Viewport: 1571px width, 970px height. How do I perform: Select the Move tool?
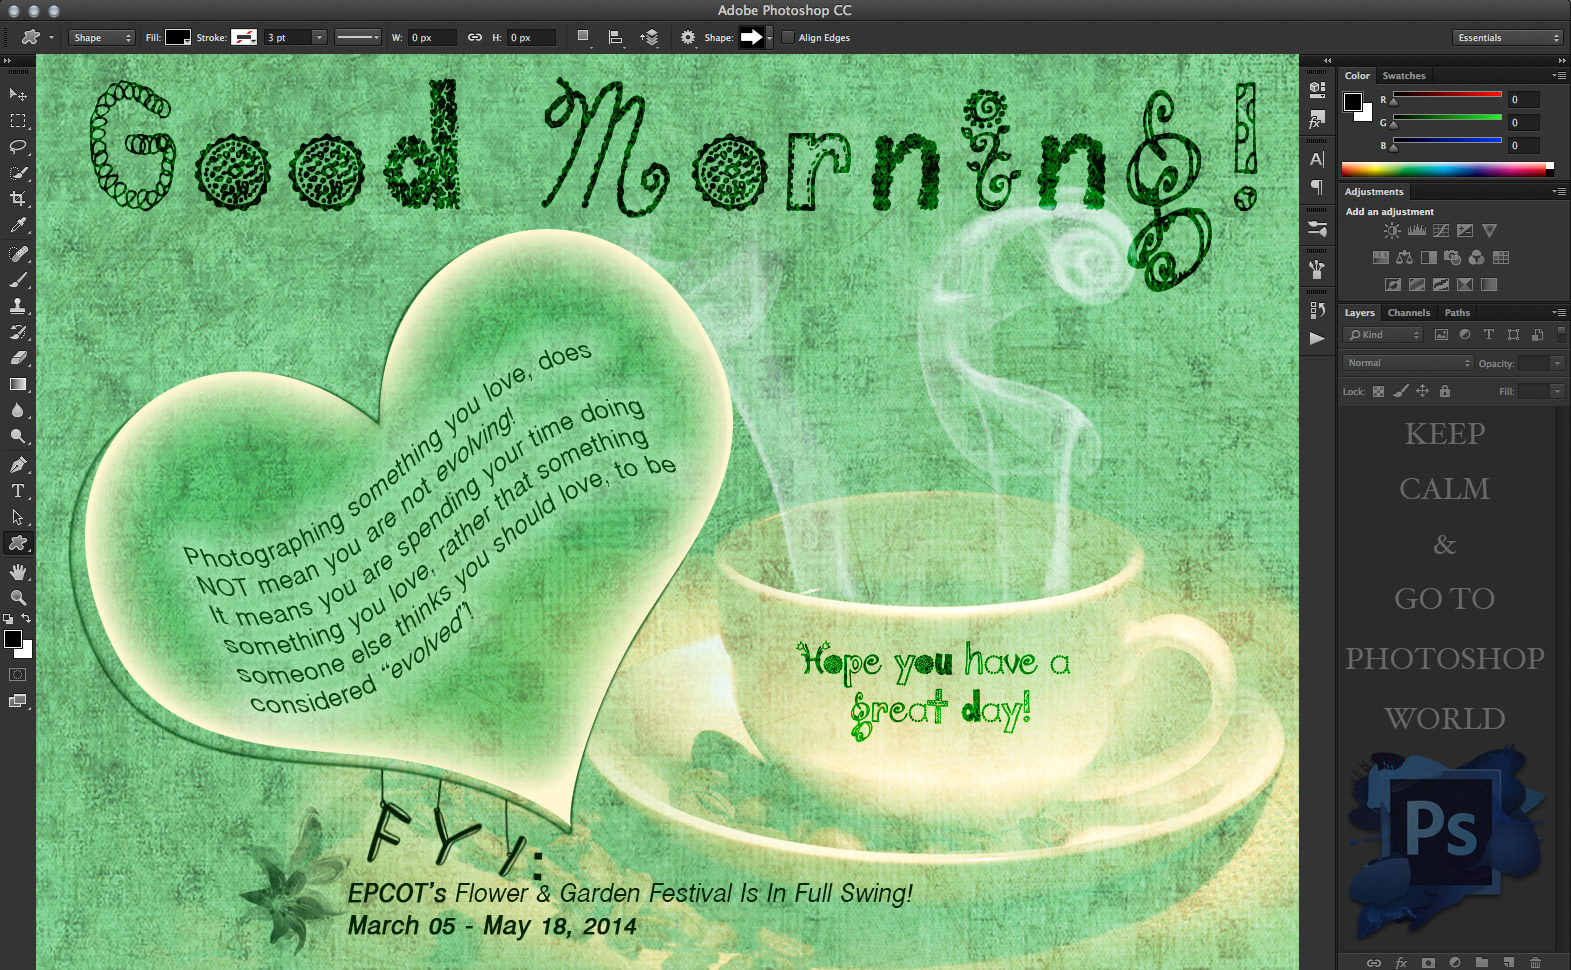coord(18,94)
